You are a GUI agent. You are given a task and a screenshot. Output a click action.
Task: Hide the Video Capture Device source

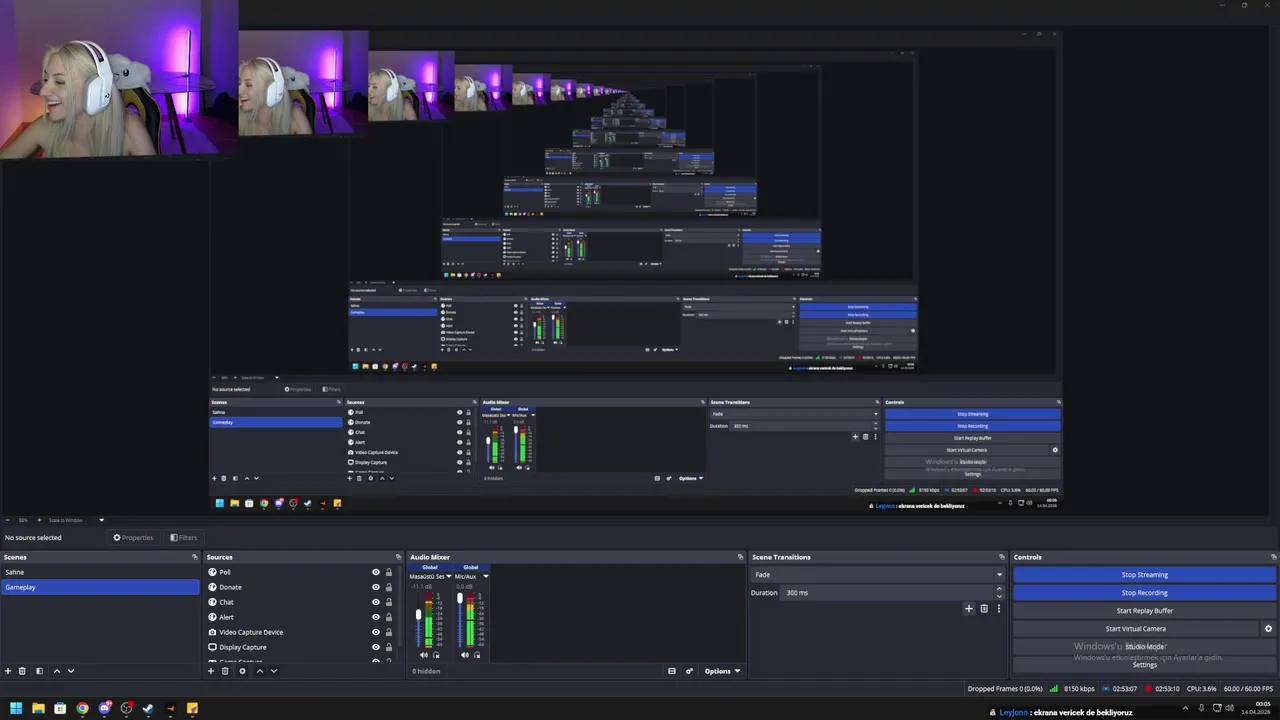pyautogui.click(x=376, y=632)
